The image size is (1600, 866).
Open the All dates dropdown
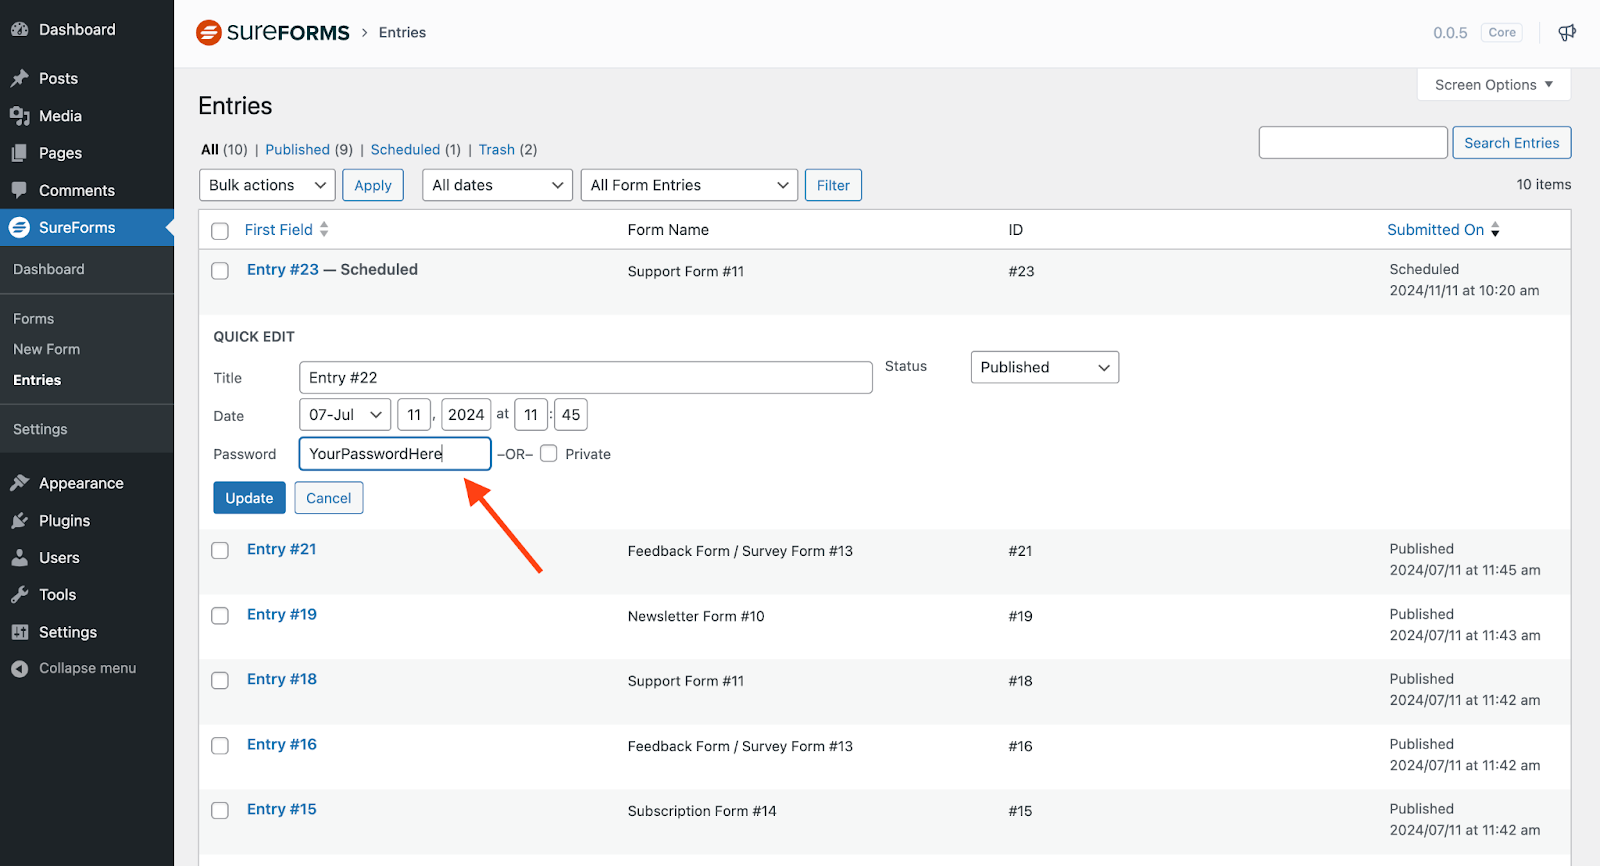point(497,185)
